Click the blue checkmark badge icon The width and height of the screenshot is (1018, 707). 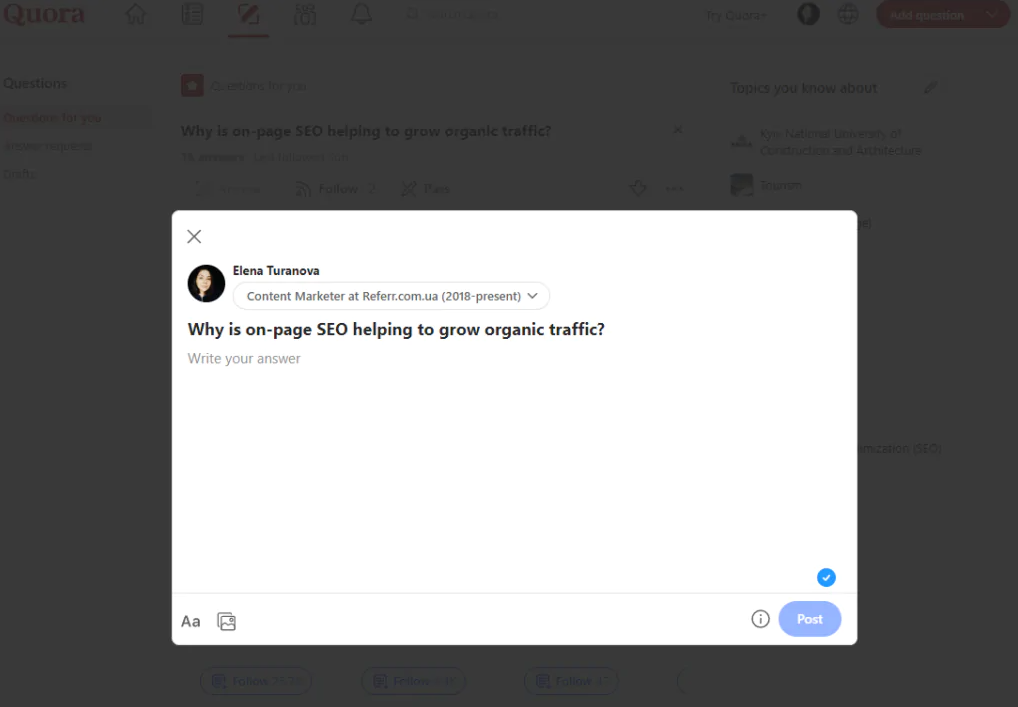pos(826,577)
